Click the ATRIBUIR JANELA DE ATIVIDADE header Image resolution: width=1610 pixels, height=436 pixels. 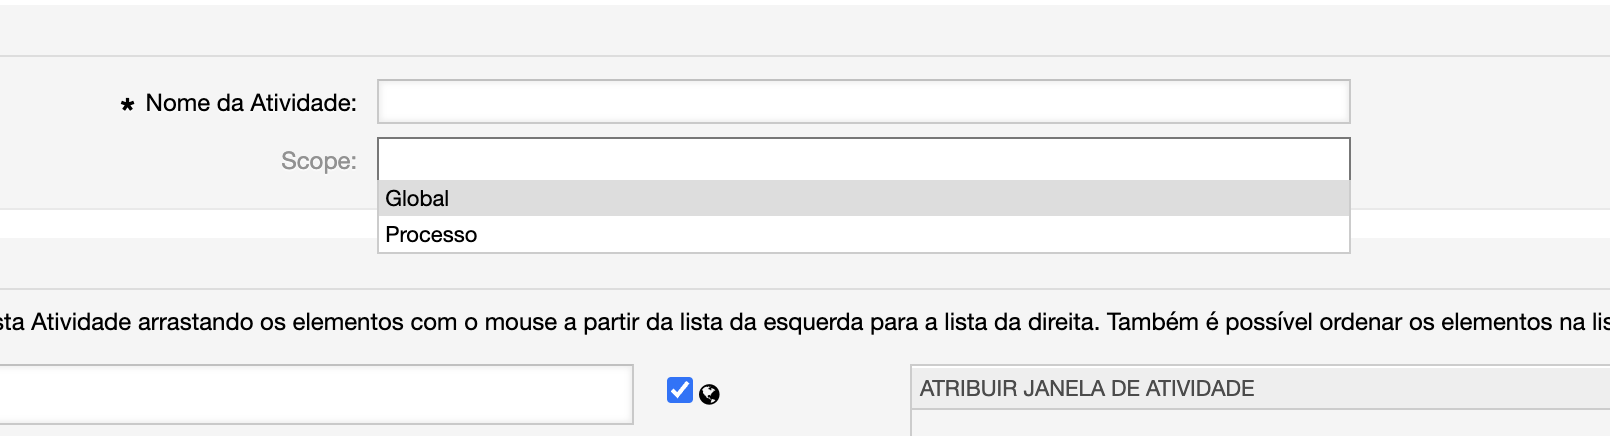point(1087,389)
